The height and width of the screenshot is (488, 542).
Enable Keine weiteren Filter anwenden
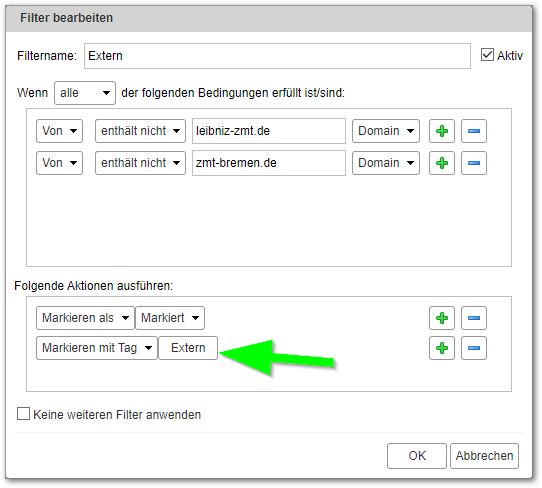pyautogui.click(x=24, y=414)
